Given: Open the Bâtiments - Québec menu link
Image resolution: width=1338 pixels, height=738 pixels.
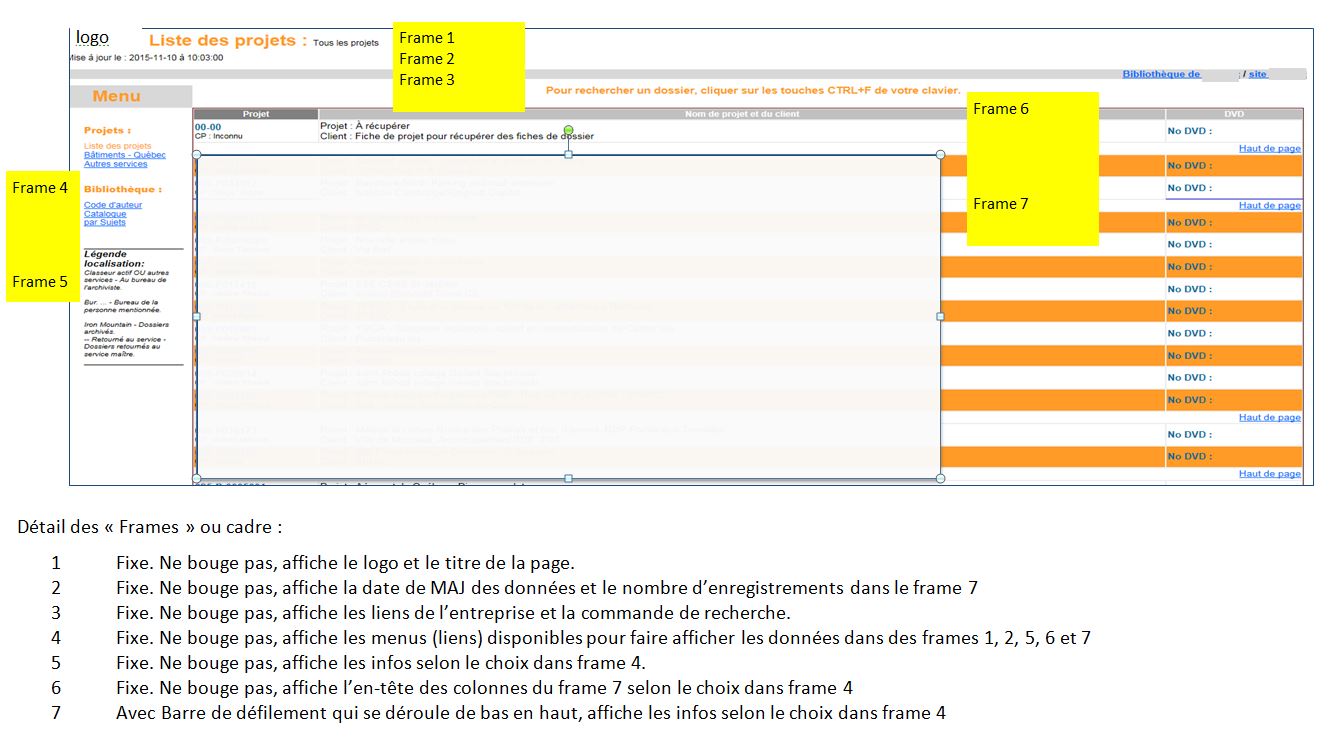Looking at the screenshot, I should click(124, 155).
